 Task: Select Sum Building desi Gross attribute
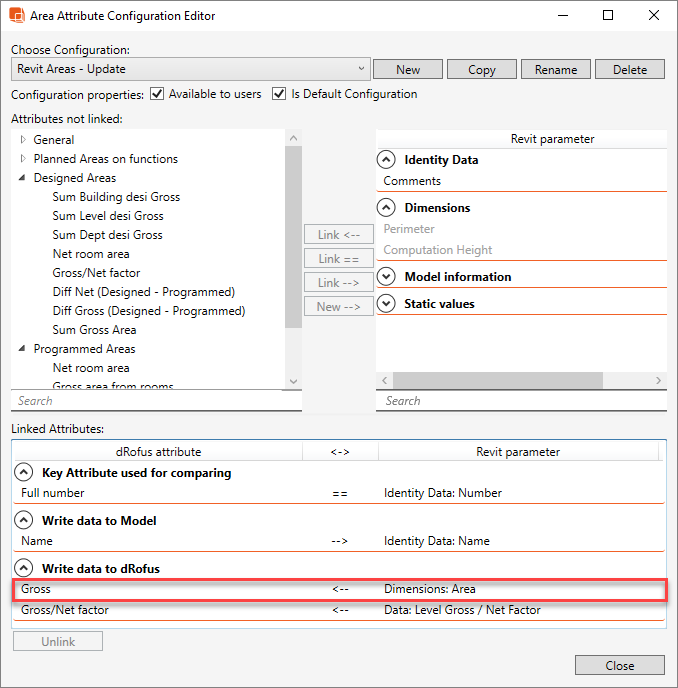click(x=116, y=197)
